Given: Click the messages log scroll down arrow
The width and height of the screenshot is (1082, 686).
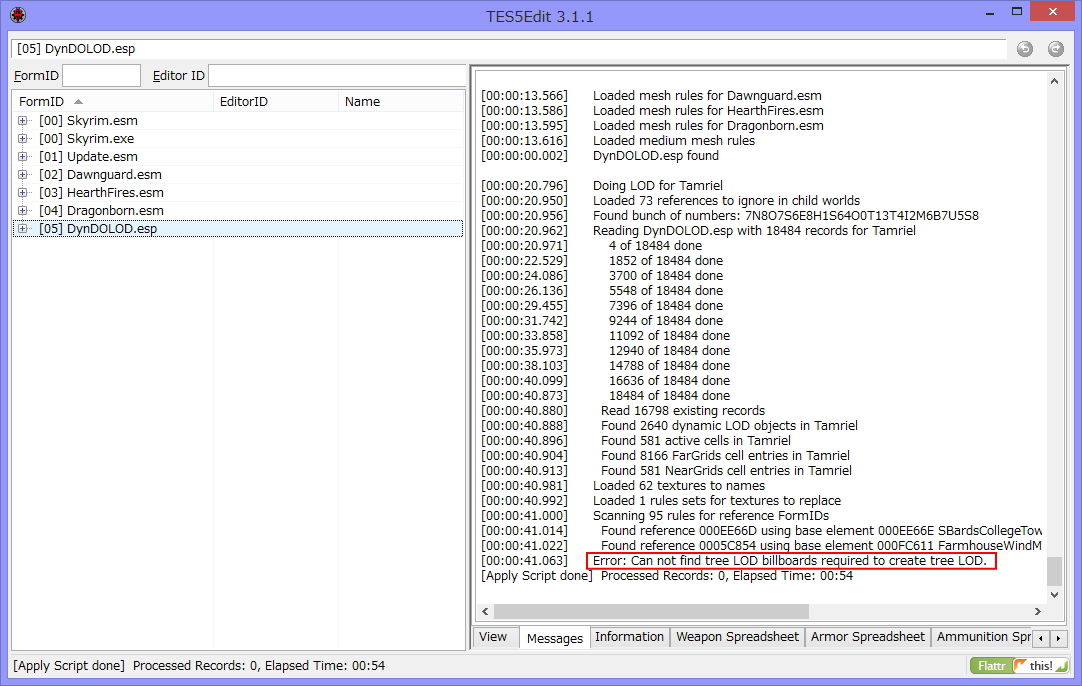Looking at the screenshot, I should (x=1054, y=595).
